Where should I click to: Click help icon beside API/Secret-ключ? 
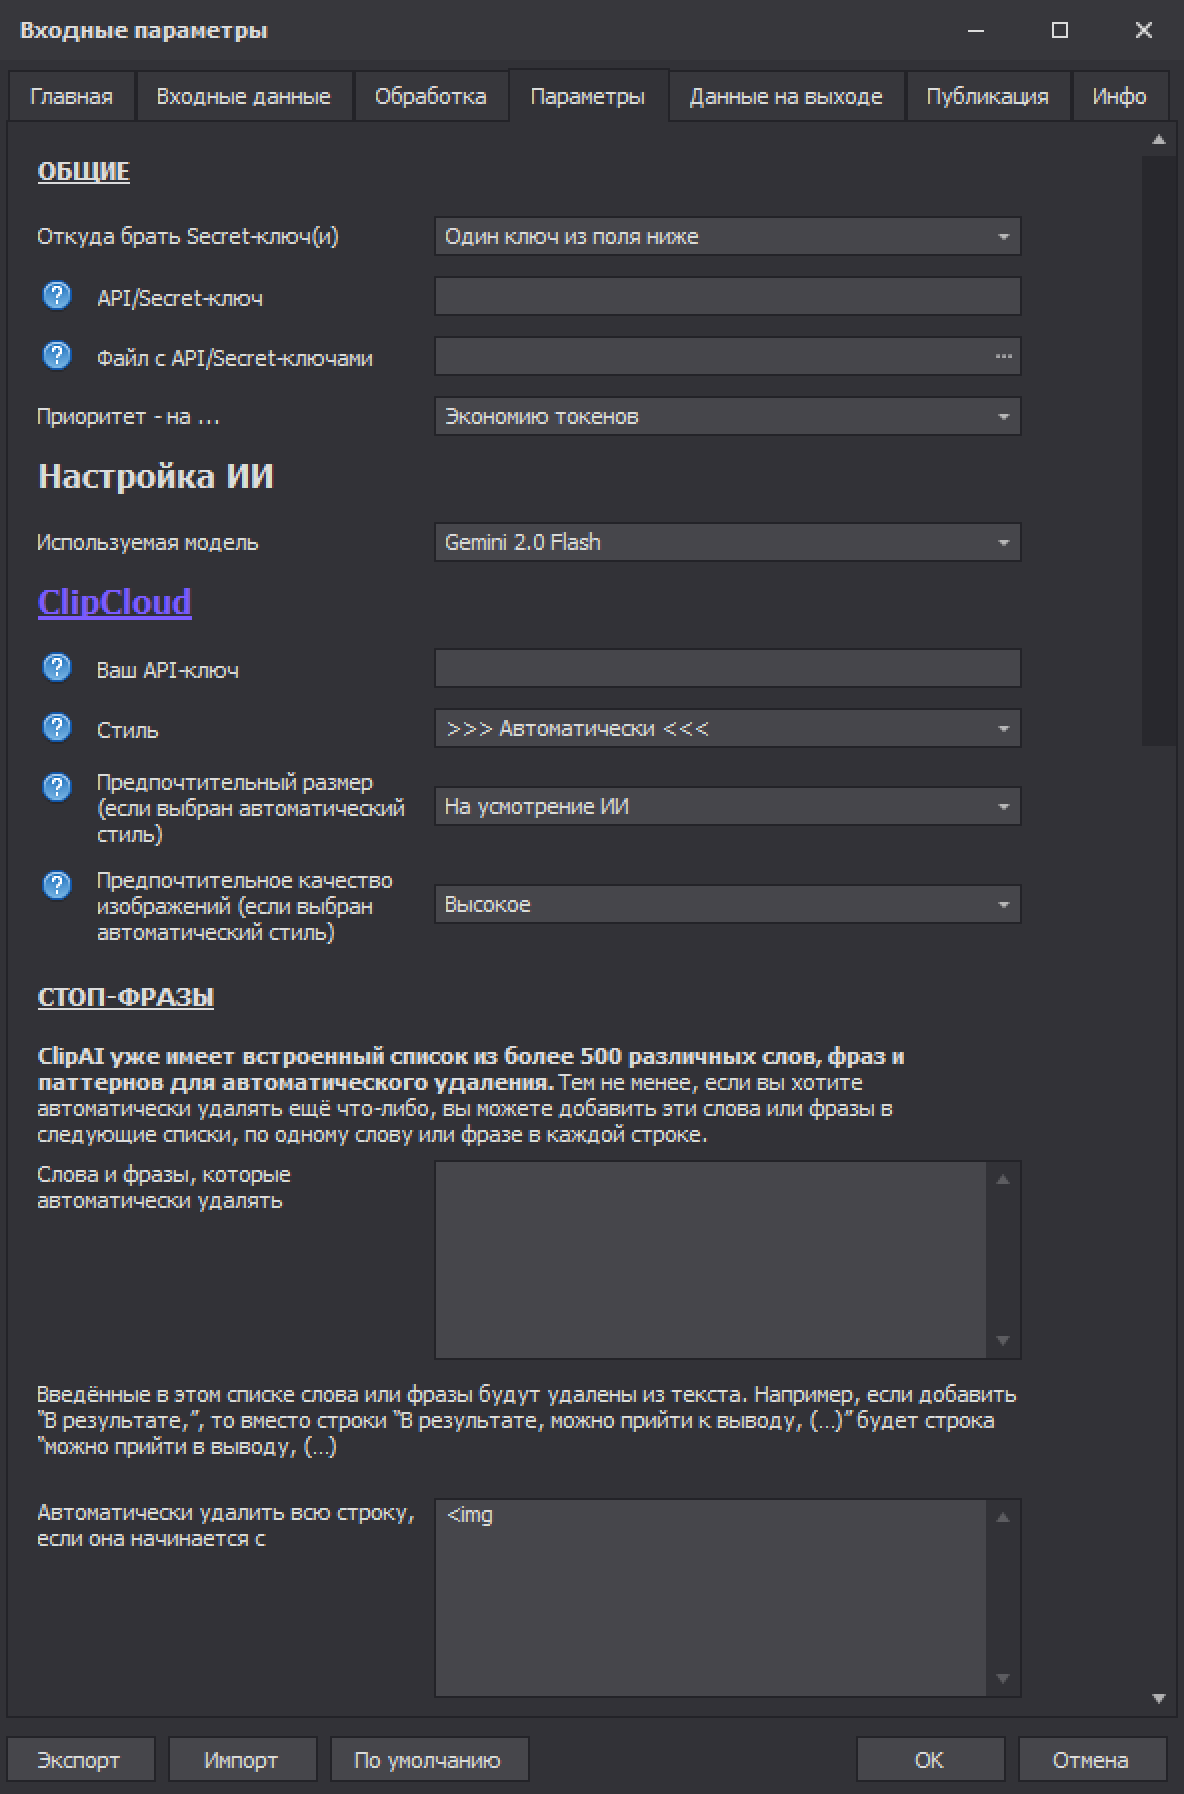tap(57, 296)
